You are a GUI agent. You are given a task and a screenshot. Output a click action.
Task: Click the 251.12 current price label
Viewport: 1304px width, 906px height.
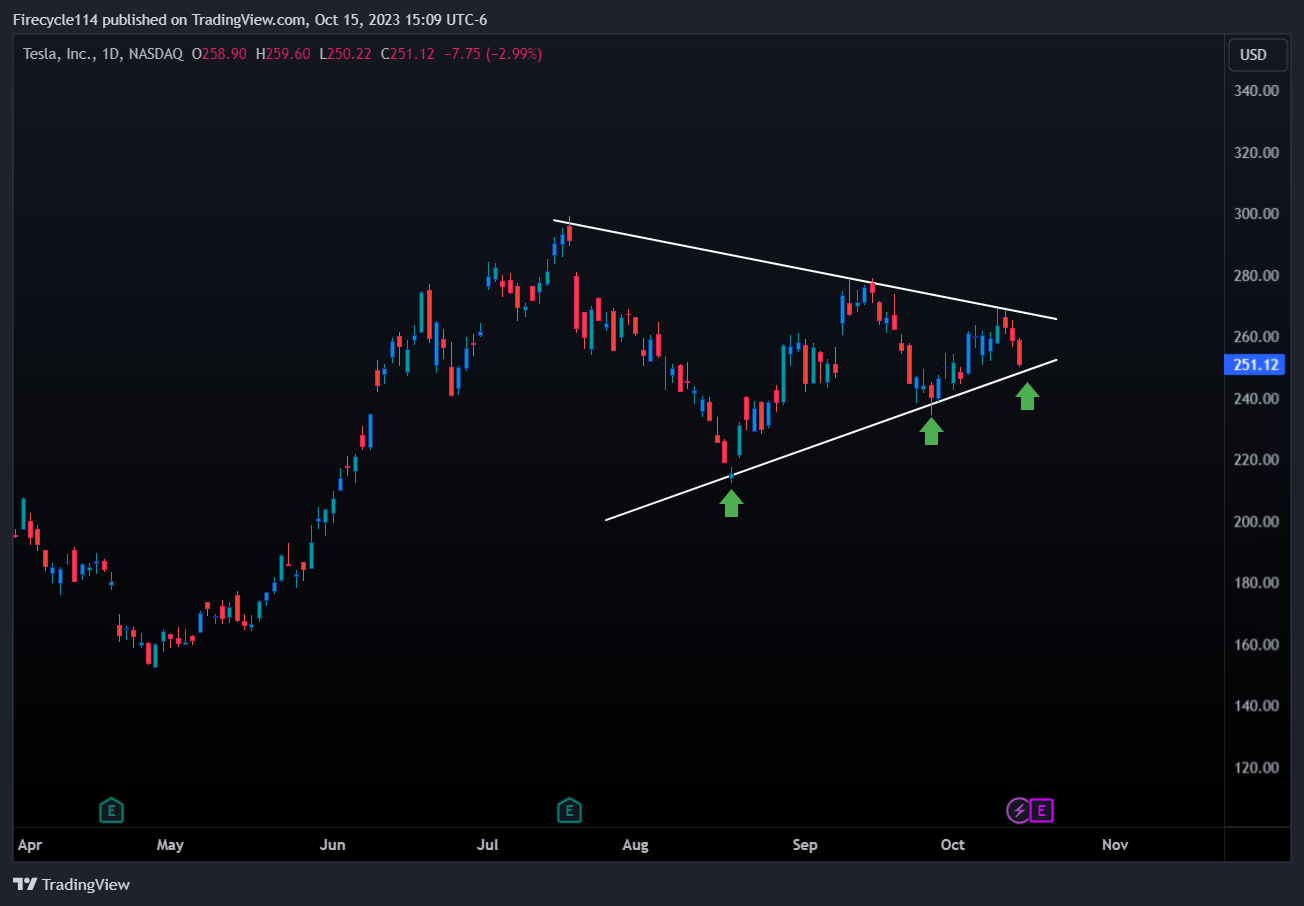(x=1257, y=365)
